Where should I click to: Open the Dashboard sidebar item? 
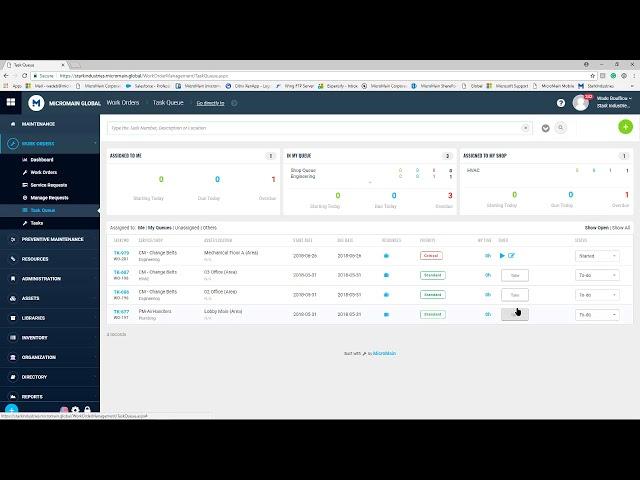[x=42, y=160]
